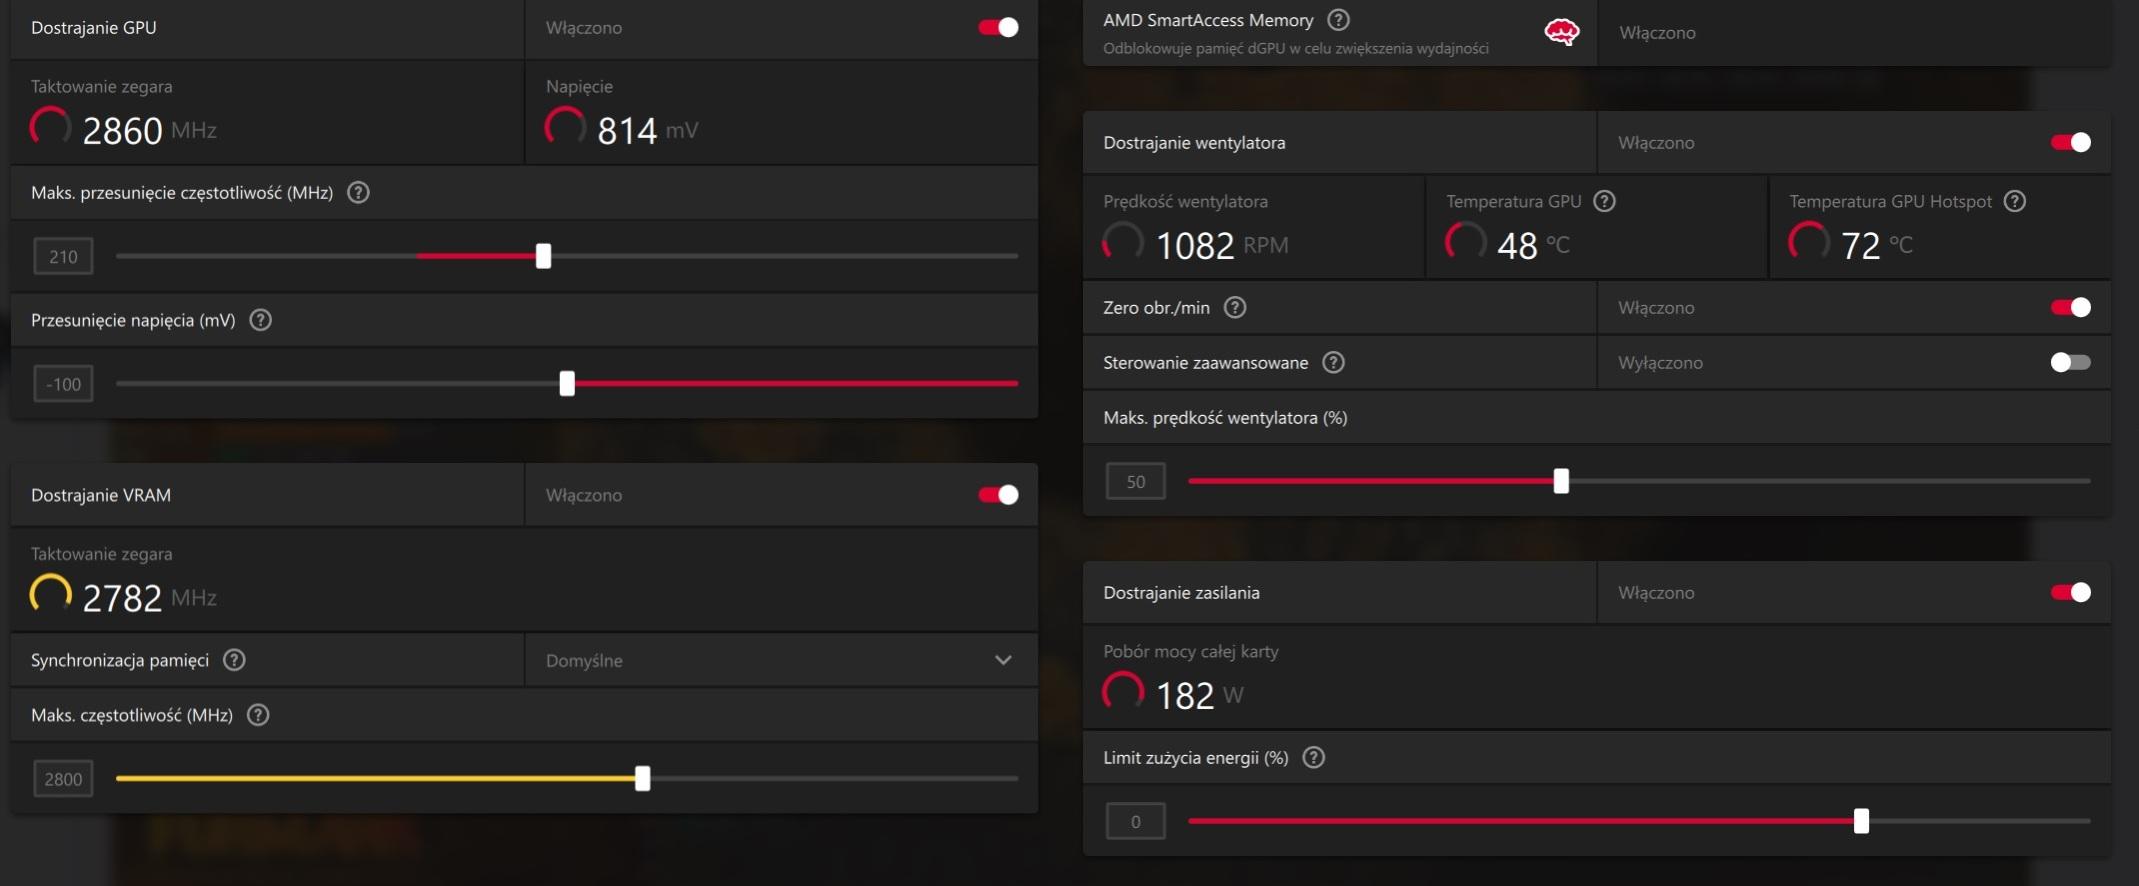
Task: Click the card power draw gauge icon
Action: pos(1123,693)
